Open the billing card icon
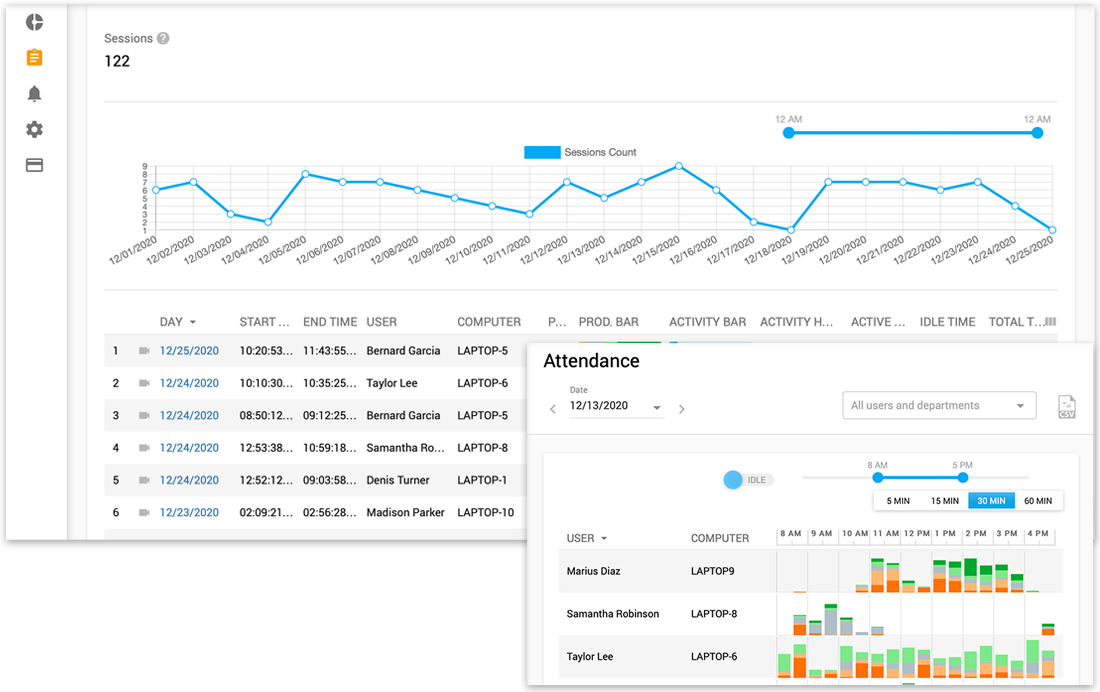 click(x=34, y=165)
